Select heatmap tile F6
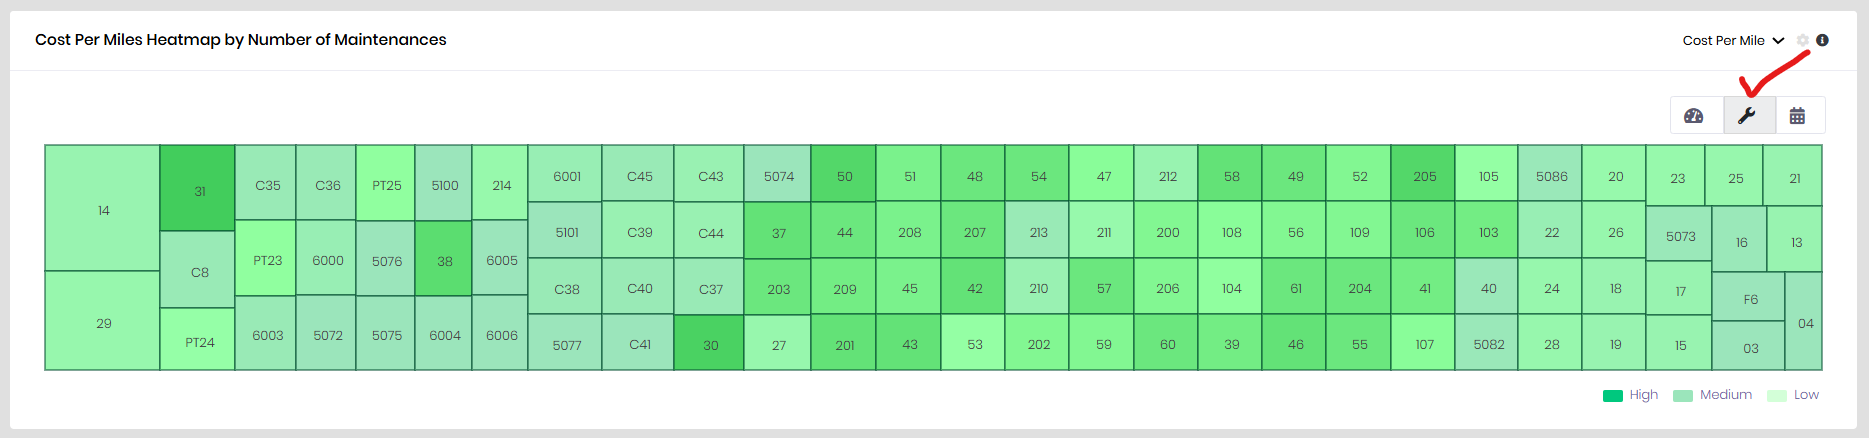Image resolution: width=1869 pixels, height=438 pixels. coord(1750,298)
